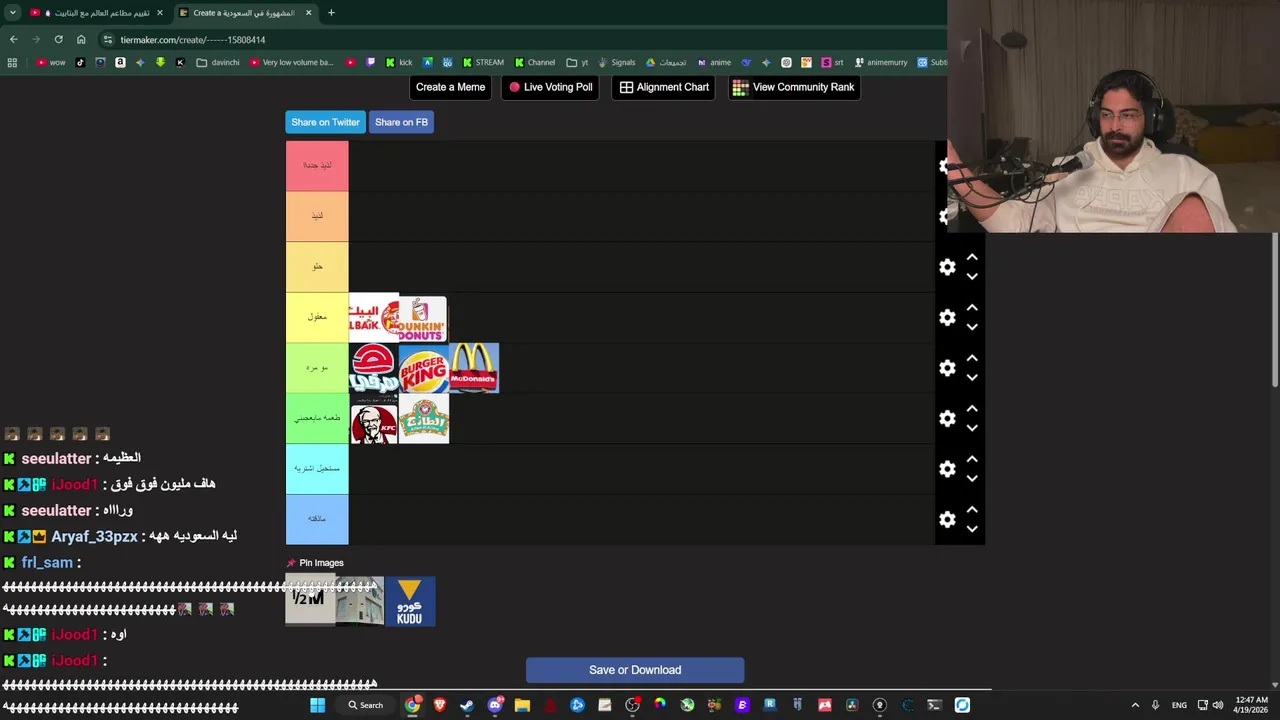Open the Windows Start menu

tap(317, 705)
